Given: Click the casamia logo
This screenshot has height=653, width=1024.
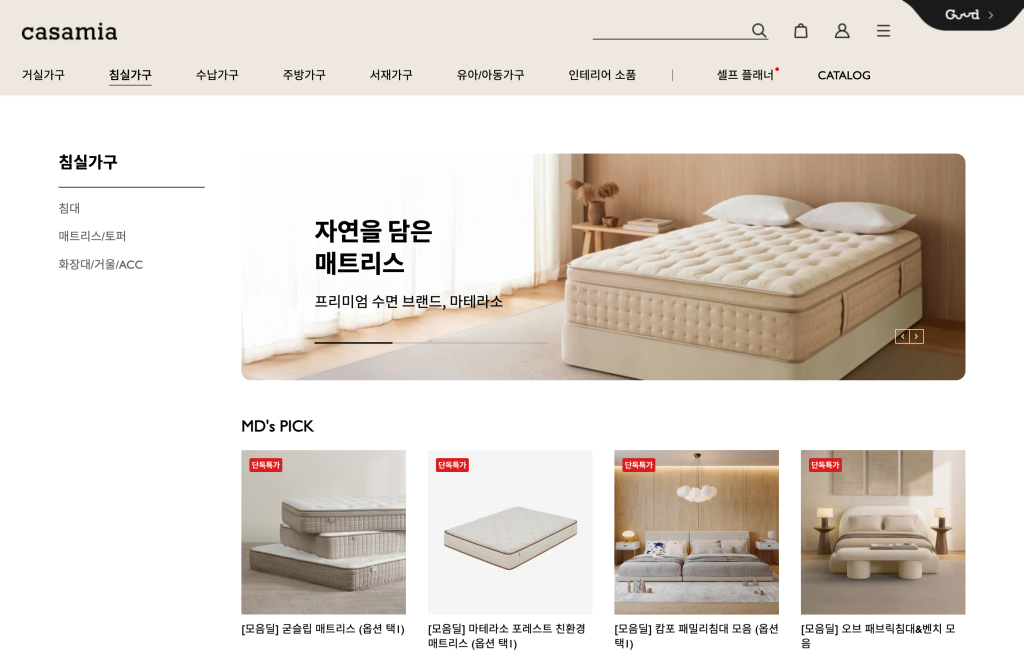Looking at the screenshot, I should click(69, 32).
